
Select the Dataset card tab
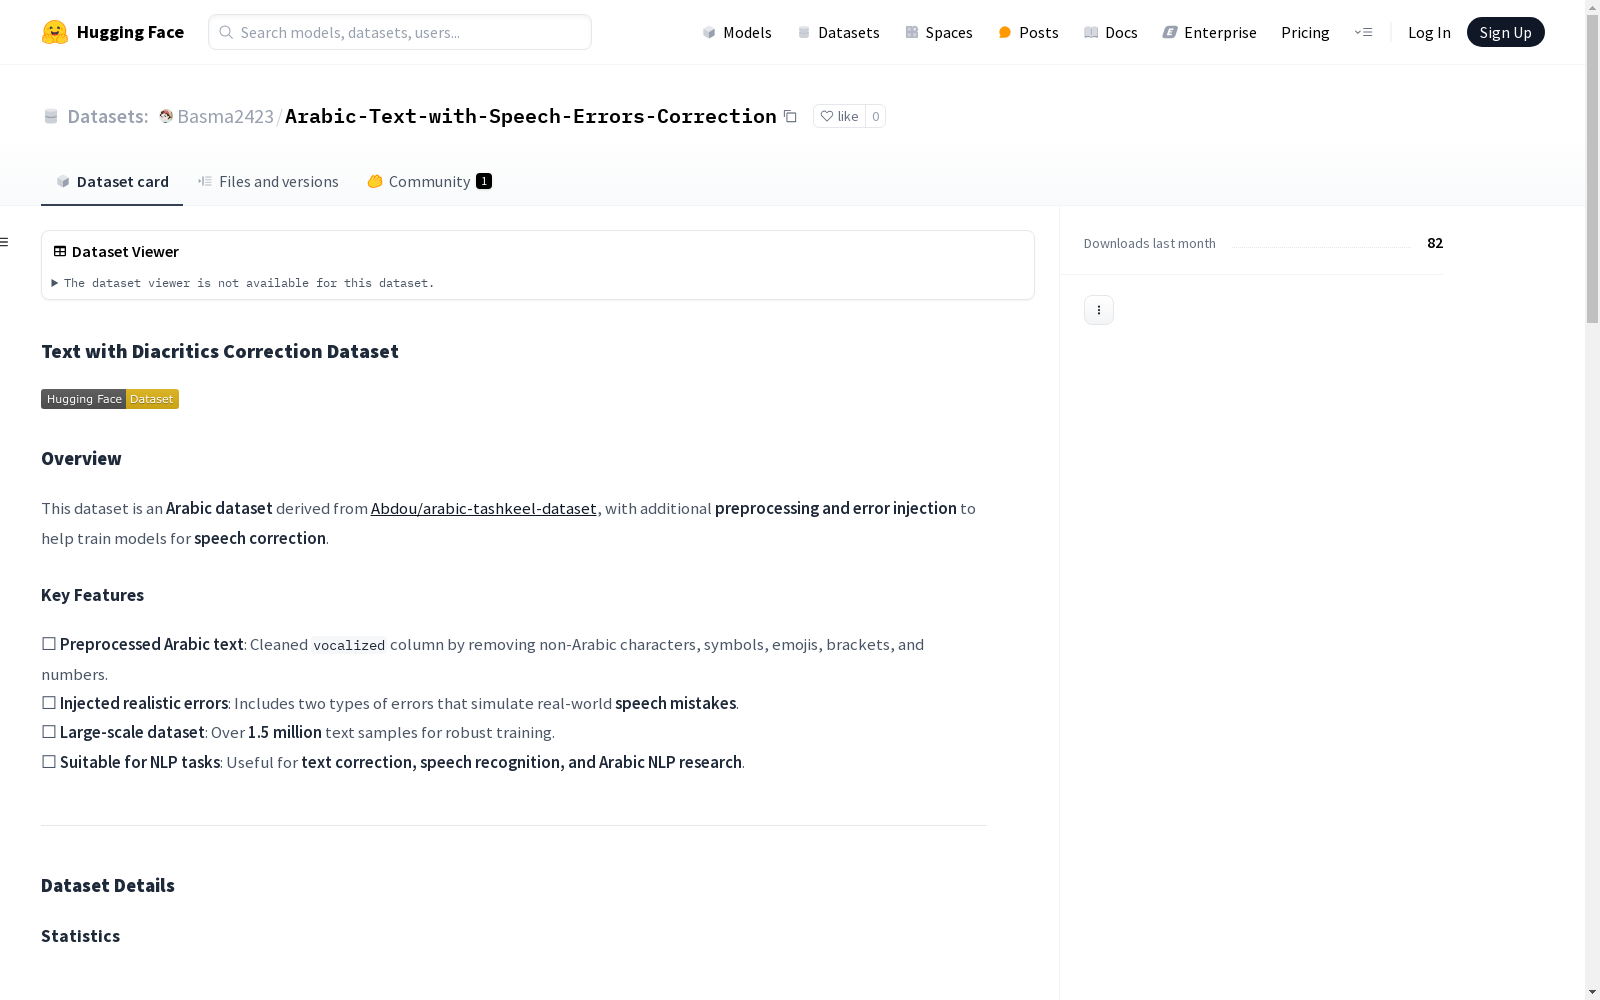[x=112, y=181]
